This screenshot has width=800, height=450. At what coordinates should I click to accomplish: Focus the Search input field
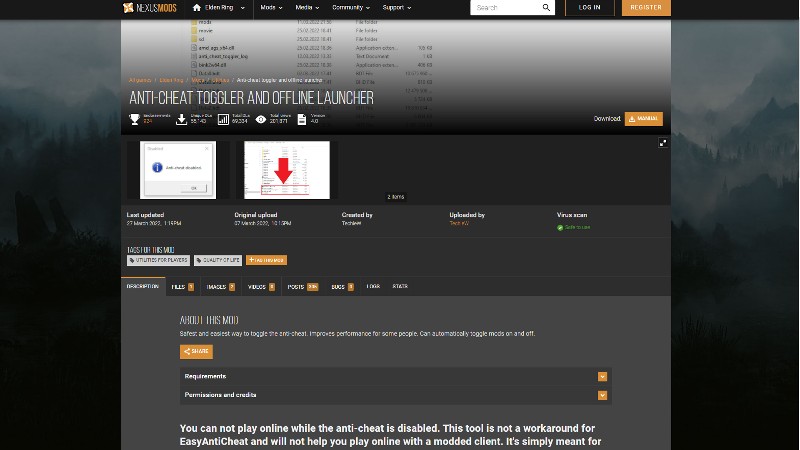506,8
